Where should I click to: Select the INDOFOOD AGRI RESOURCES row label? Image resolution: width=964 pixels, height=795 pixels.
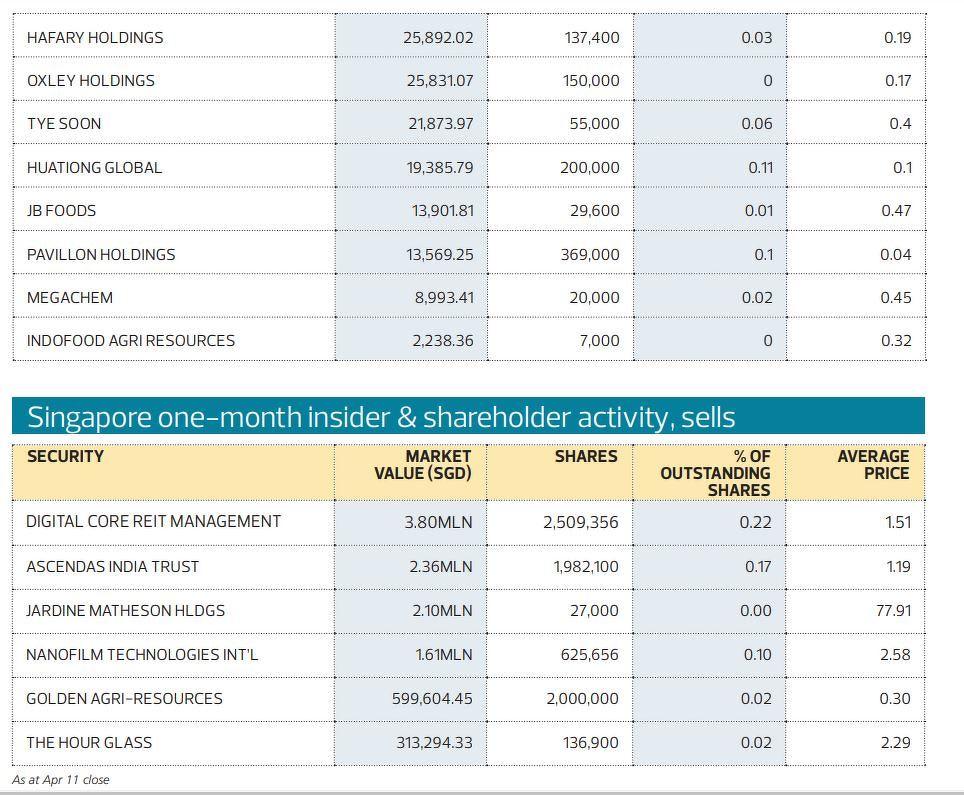[131, 341]
